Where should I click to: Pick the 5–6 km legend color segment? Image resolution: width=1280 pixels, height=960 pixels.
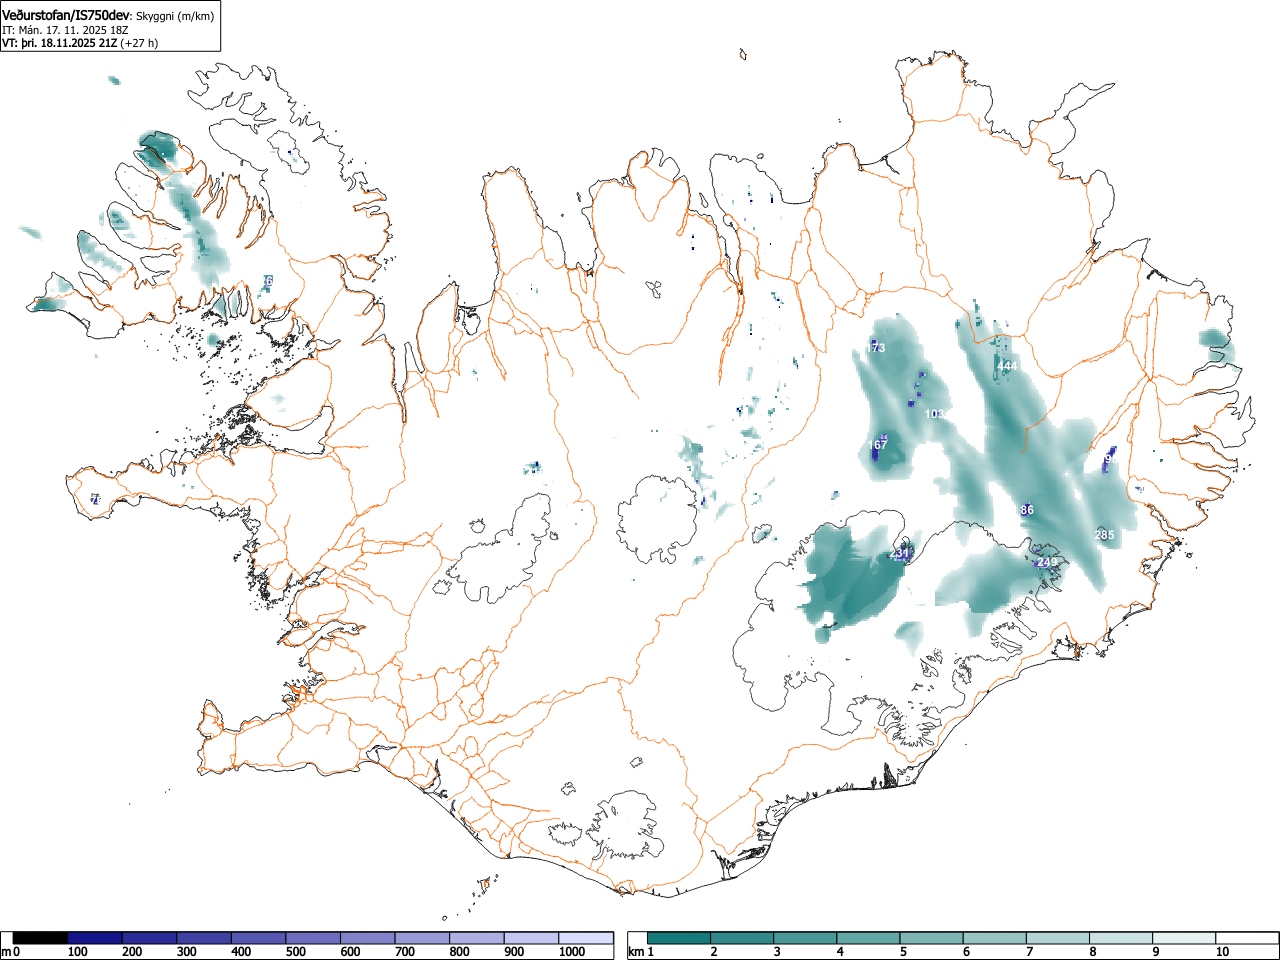[933, 938]
